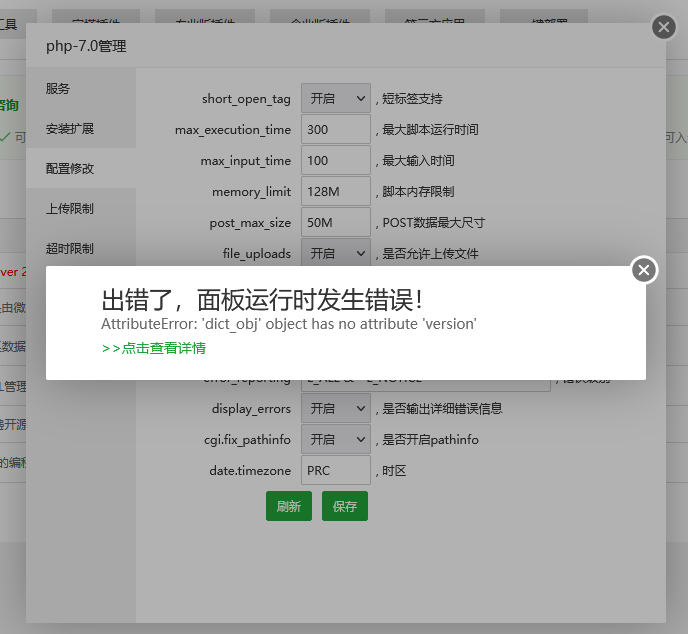Edit the max_execution_time field
The height and width of the screenshot is (634, 688).
click(x=336, y=129)
